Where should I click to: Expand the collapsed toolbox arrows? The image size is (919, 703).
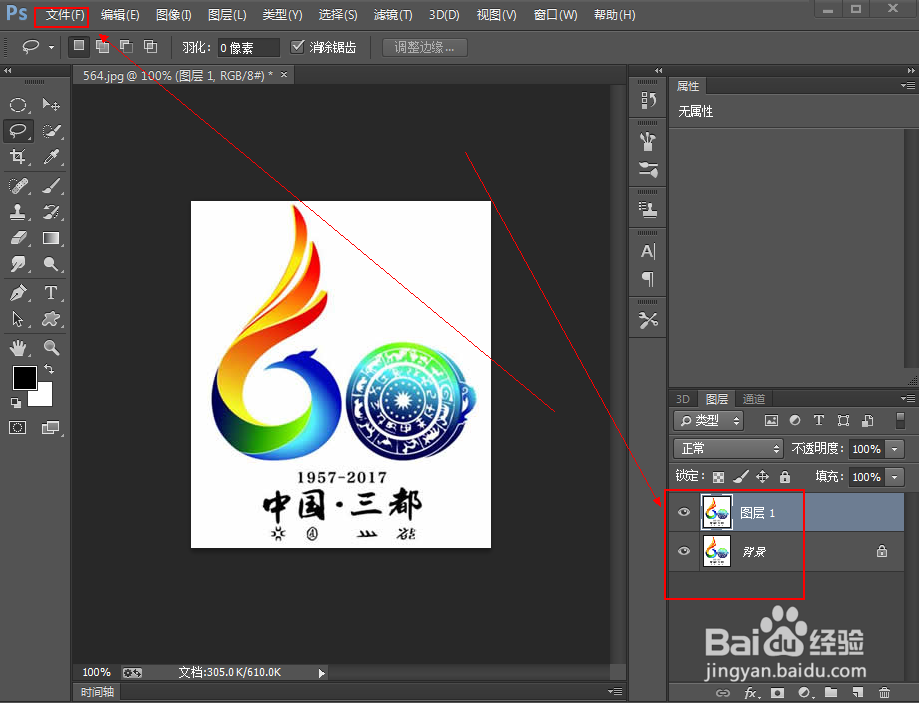[8, 71]
